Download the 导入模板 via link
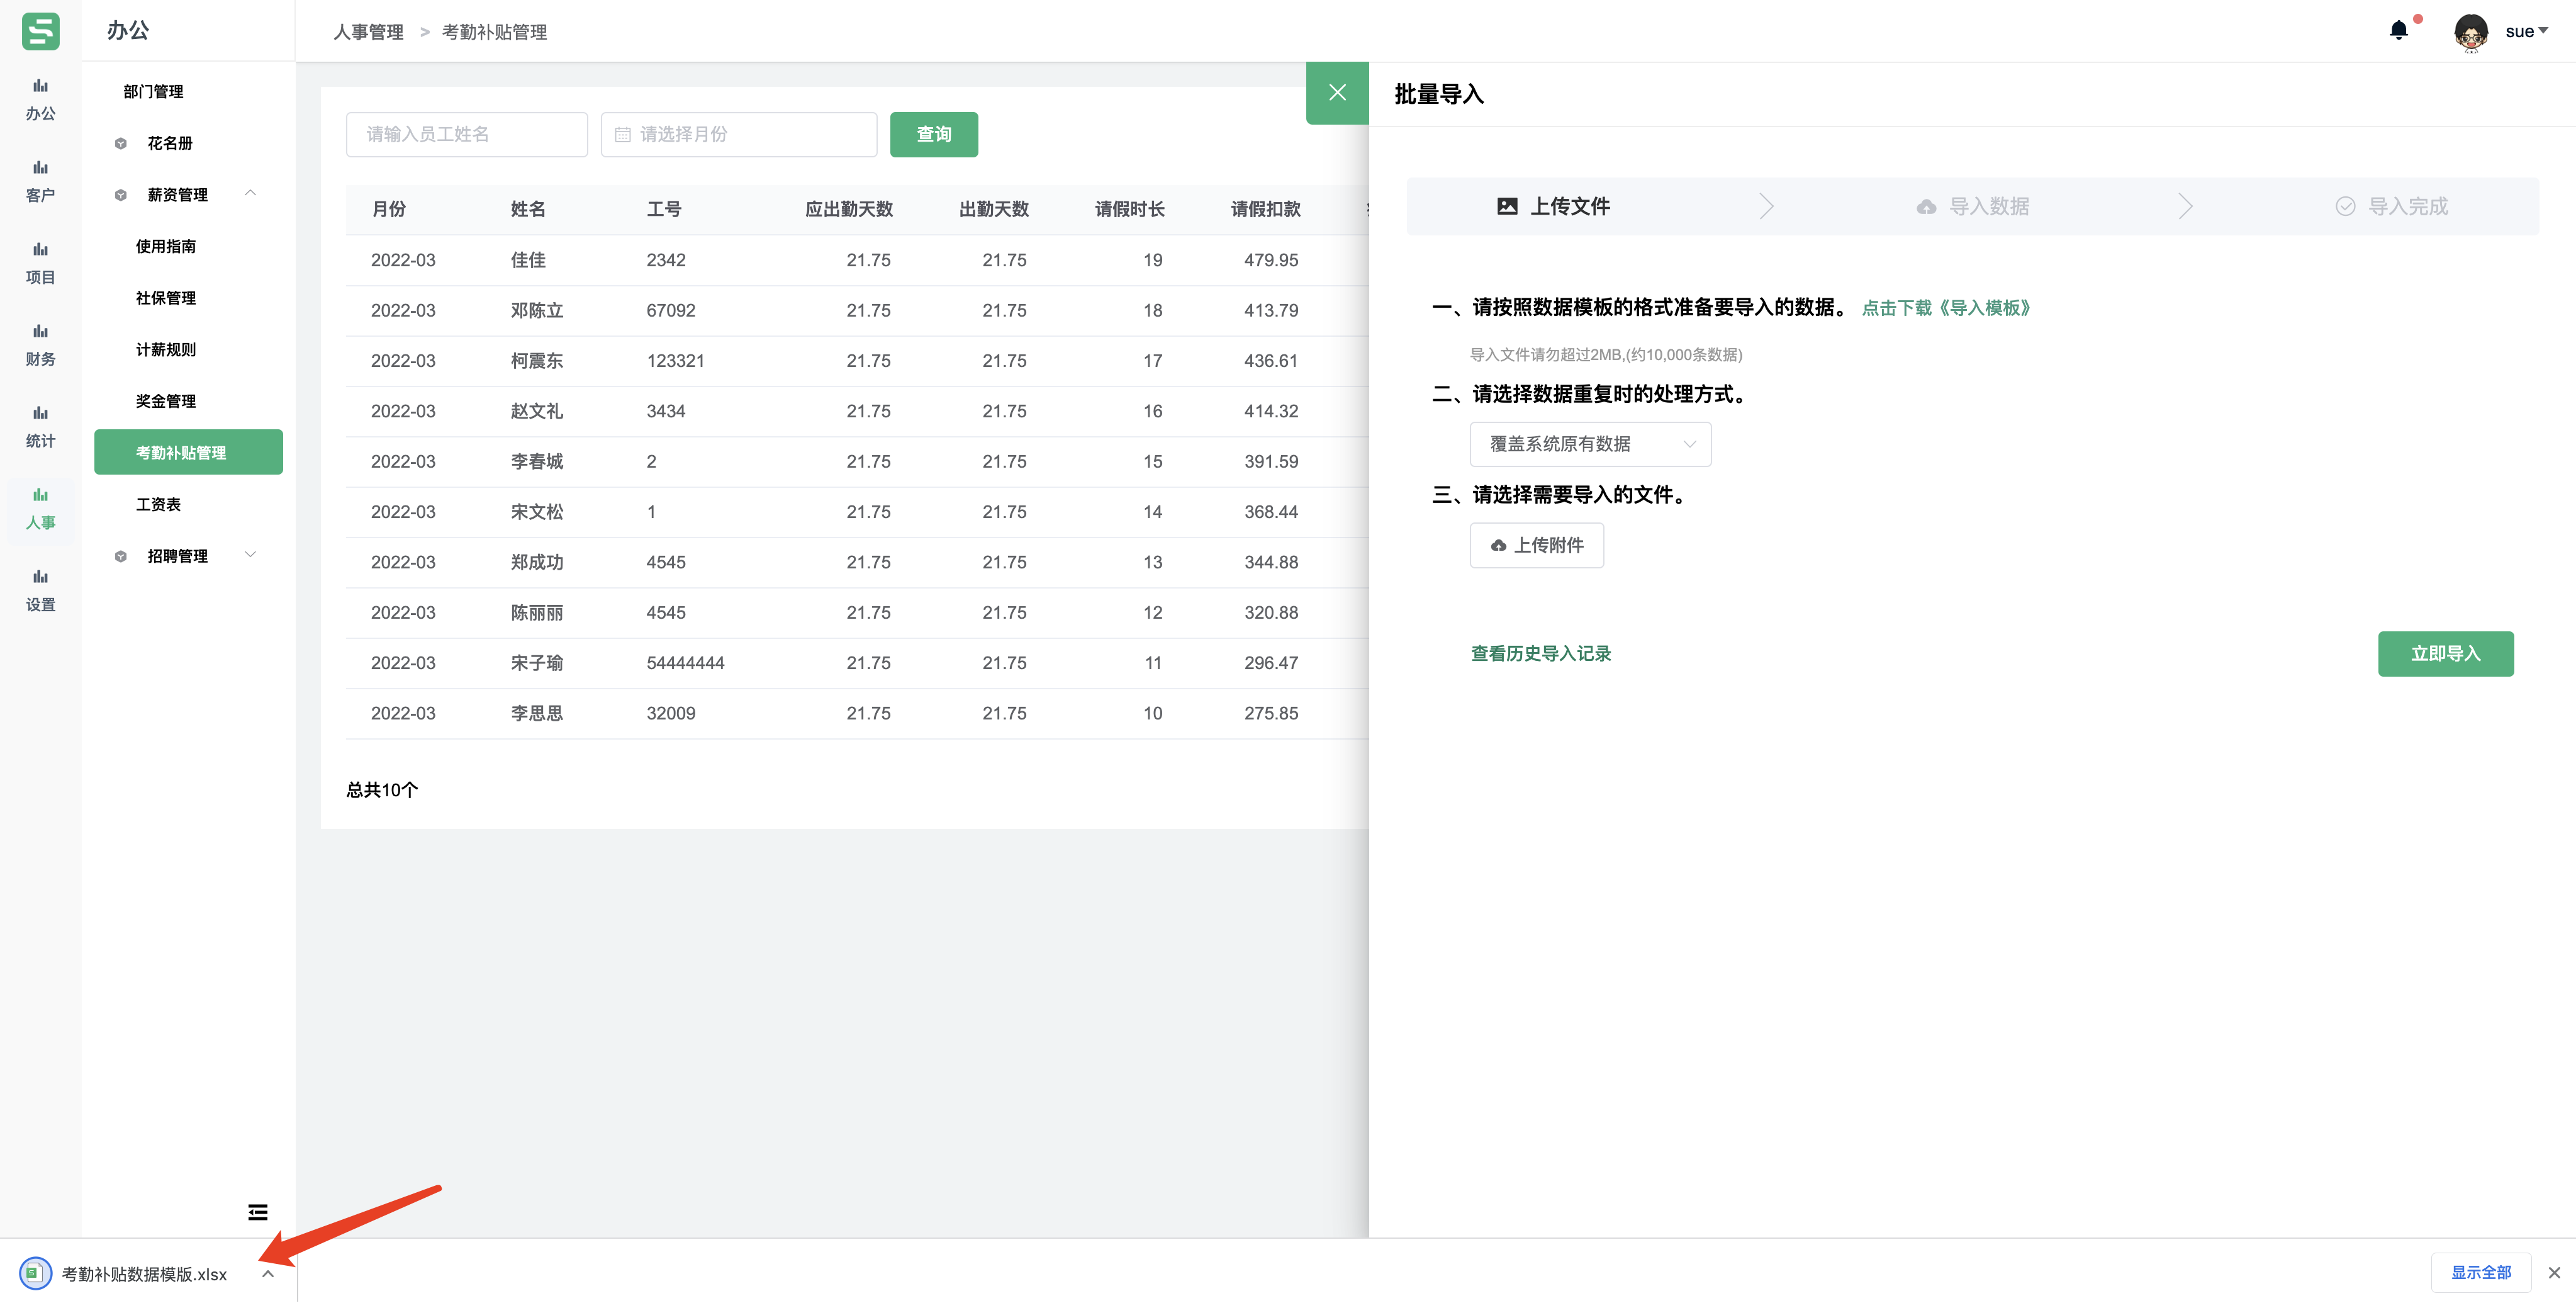Viewport: 2576px width, 1308px height. [1947, 308]
